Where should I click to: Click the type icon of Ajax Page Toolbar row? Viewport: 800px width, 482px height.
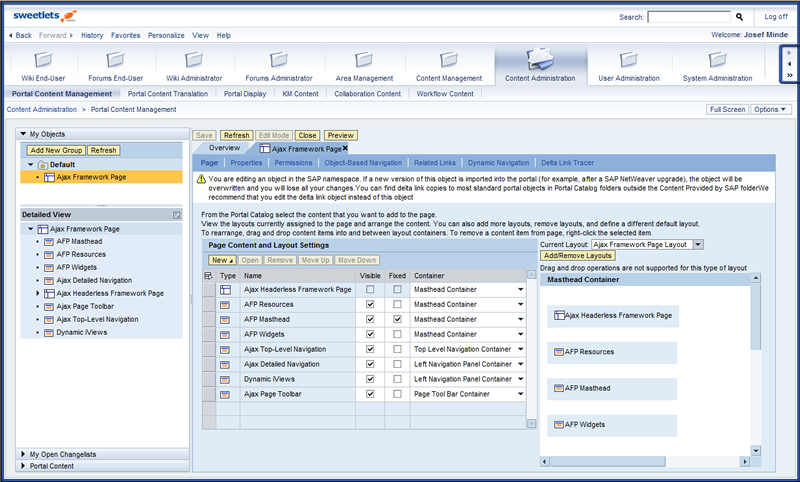pyautogui.click(x=225, y=395)
